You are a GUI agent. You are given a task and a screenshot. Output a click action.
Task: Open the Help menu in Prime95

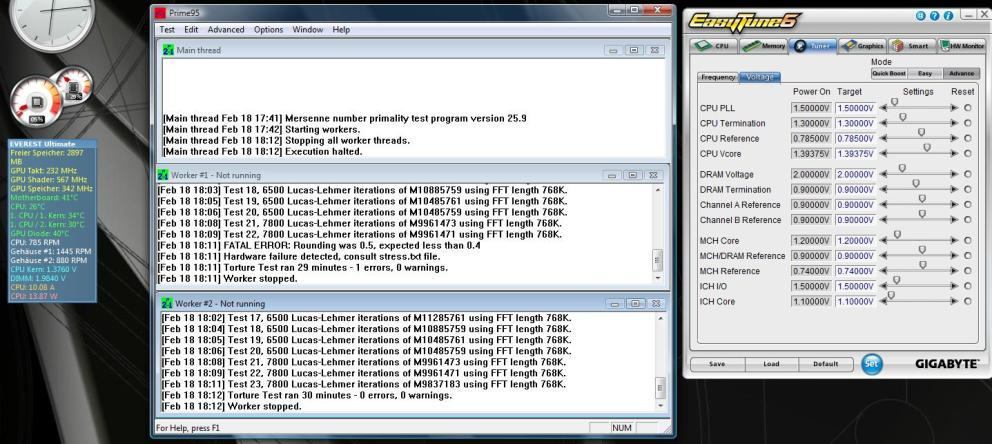tap(341, 30)
